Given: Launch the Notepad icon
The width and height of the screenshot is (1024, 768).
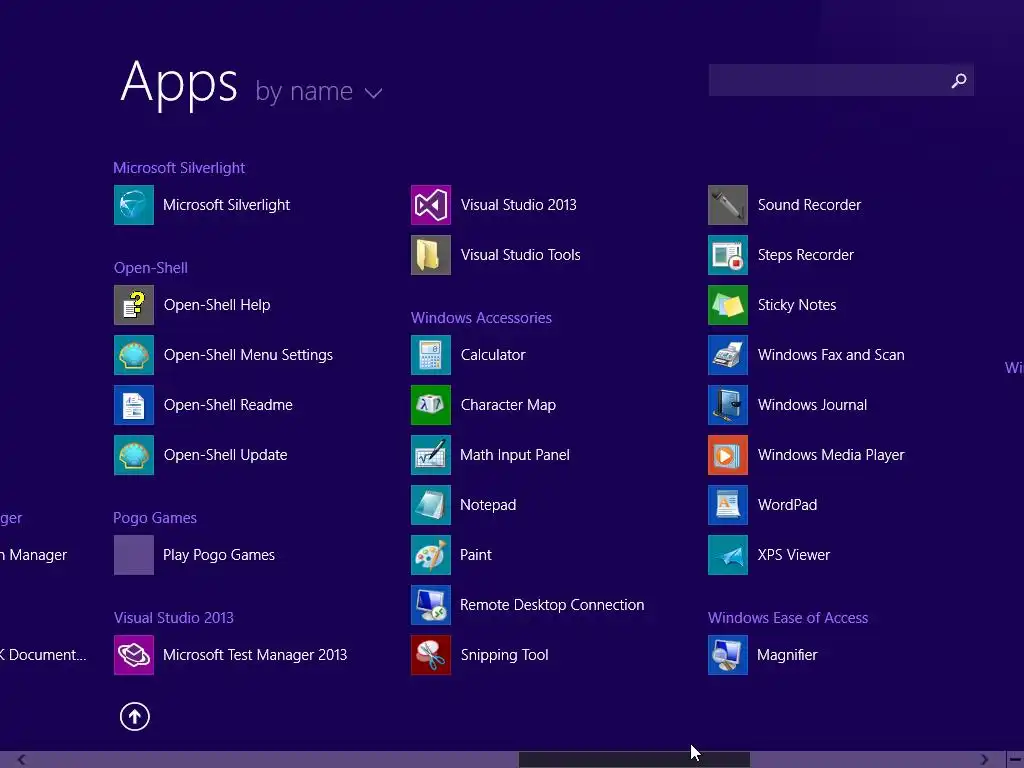Looking at the screenshot, I should pos(431,505).
